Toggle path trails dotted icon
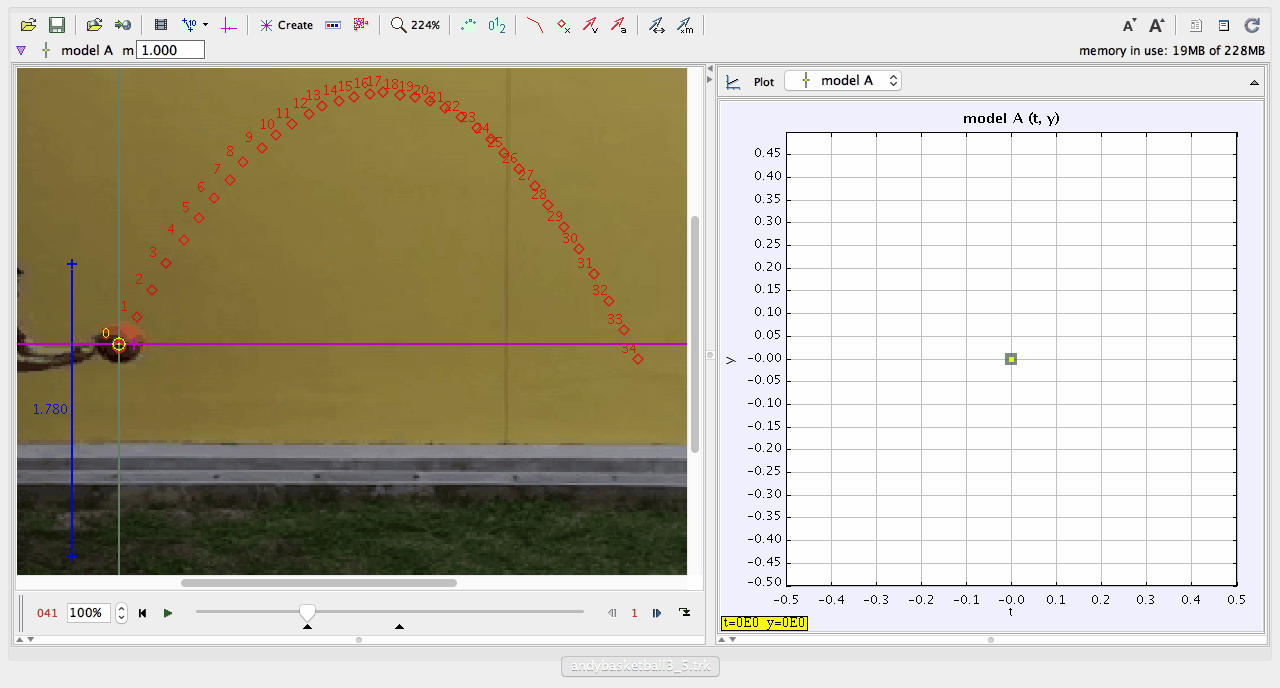This screenshot has height=688, width=1280. click(x=468, y=25)
